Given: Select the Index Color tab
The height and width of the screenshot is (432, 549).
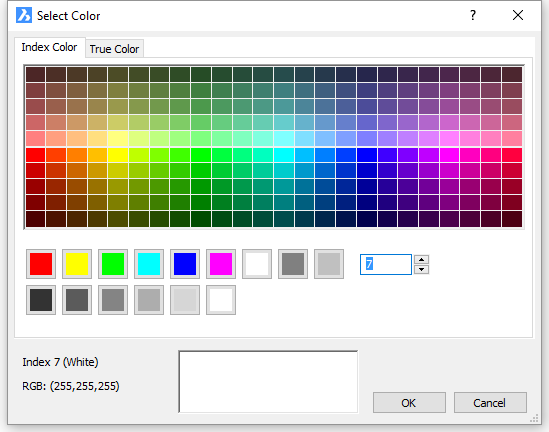Looking at the screenshot, I should [x=49, y=47].
